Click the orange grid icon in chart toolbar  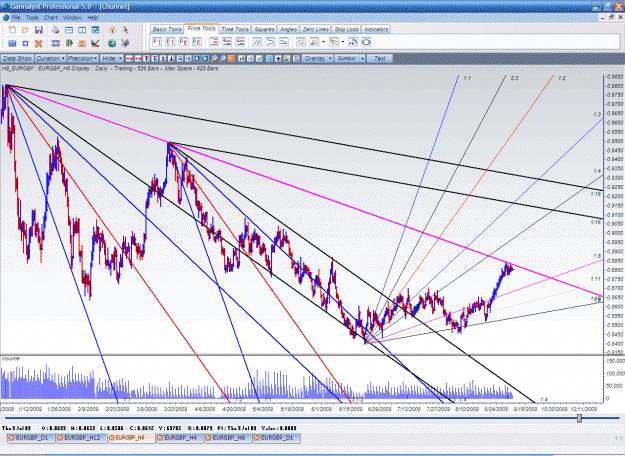231,59
